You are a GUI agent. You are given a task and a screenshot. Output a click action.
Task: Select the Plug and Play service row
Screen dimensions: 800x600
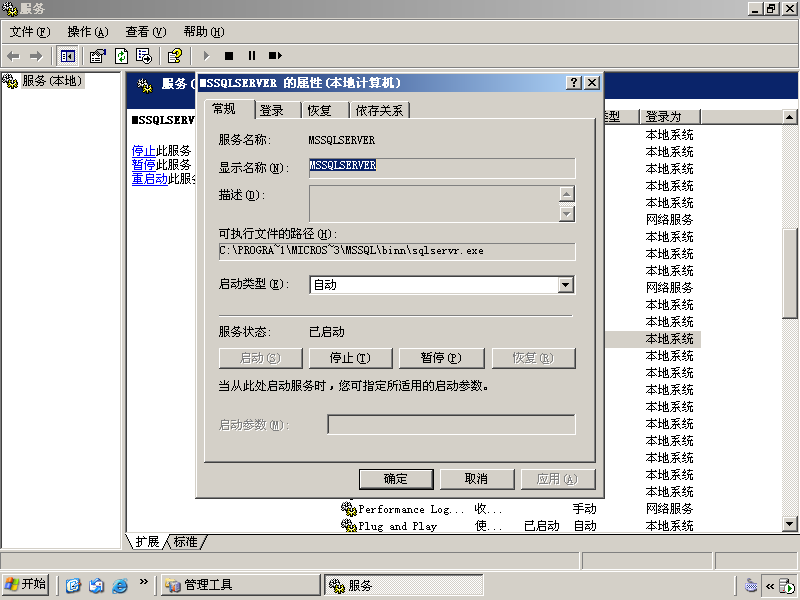(519, 526)
